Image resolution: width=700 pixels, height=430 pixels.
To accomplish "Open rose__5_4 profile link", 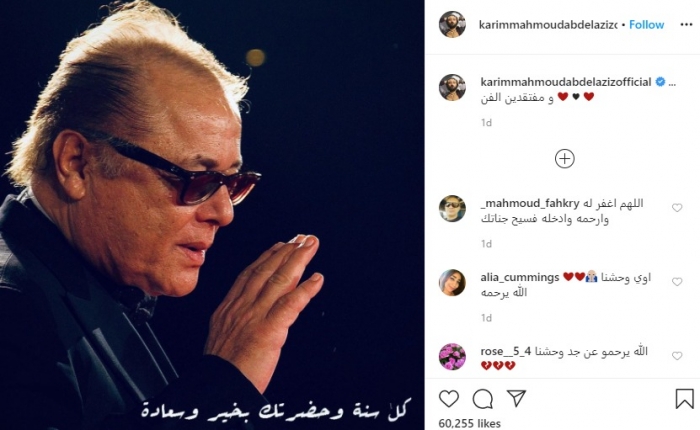I will tap(506, 351).
